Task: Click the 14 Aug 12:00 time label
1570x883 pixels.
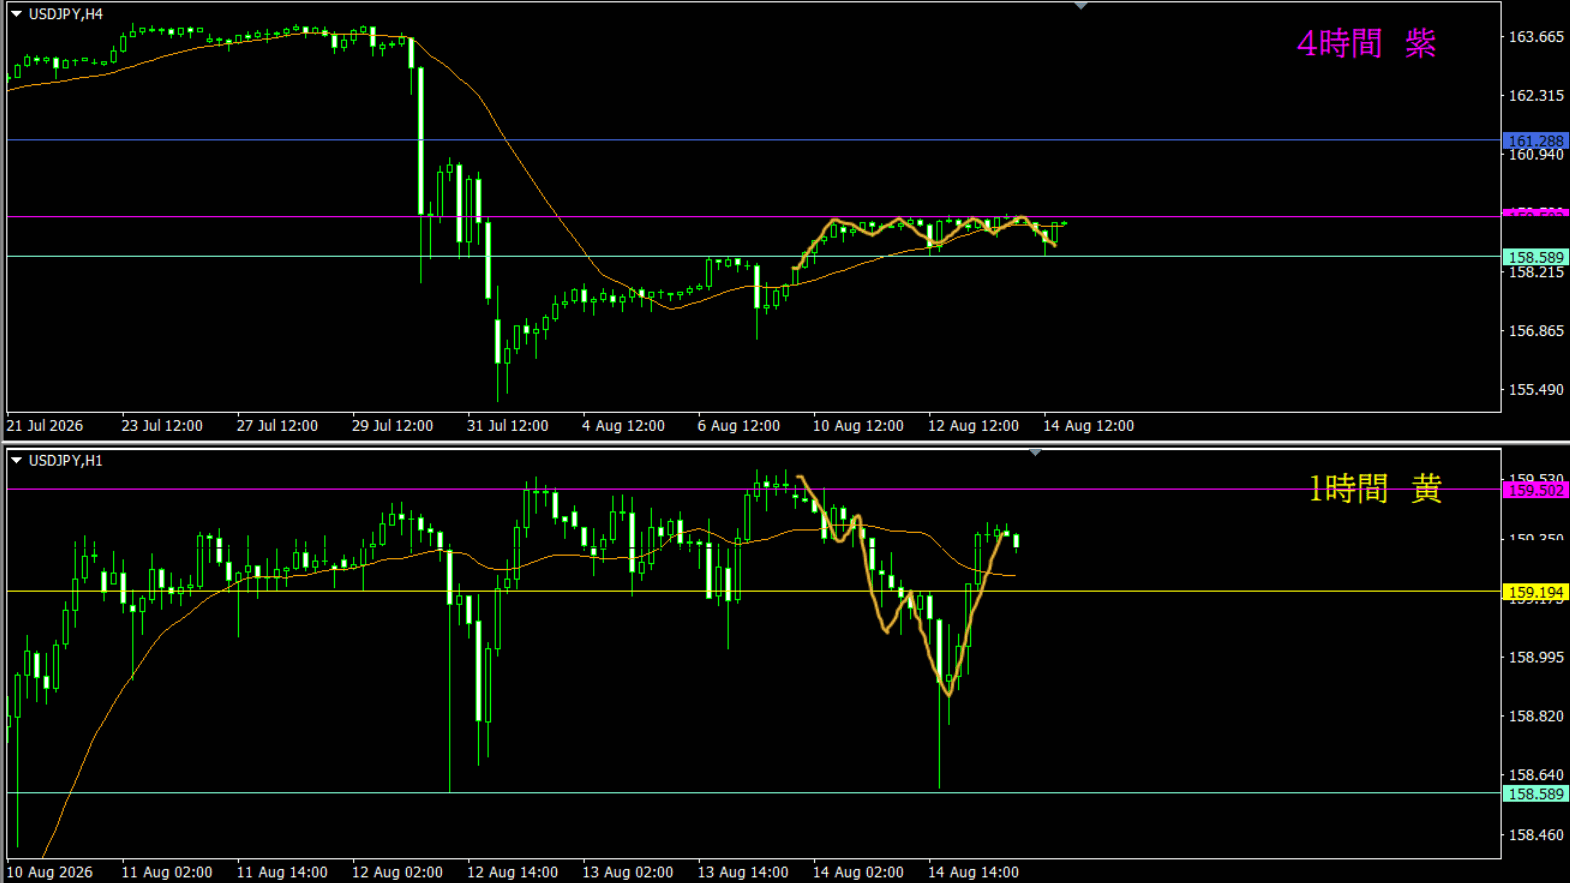Action: (1088, 426)
